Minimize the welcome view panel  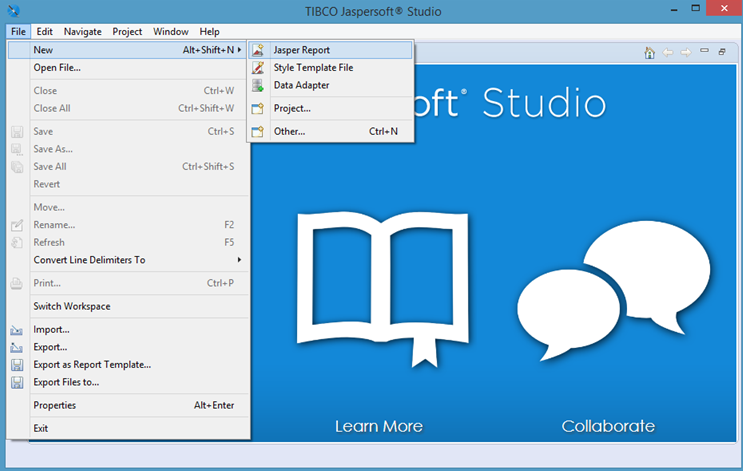pos(704,52)
